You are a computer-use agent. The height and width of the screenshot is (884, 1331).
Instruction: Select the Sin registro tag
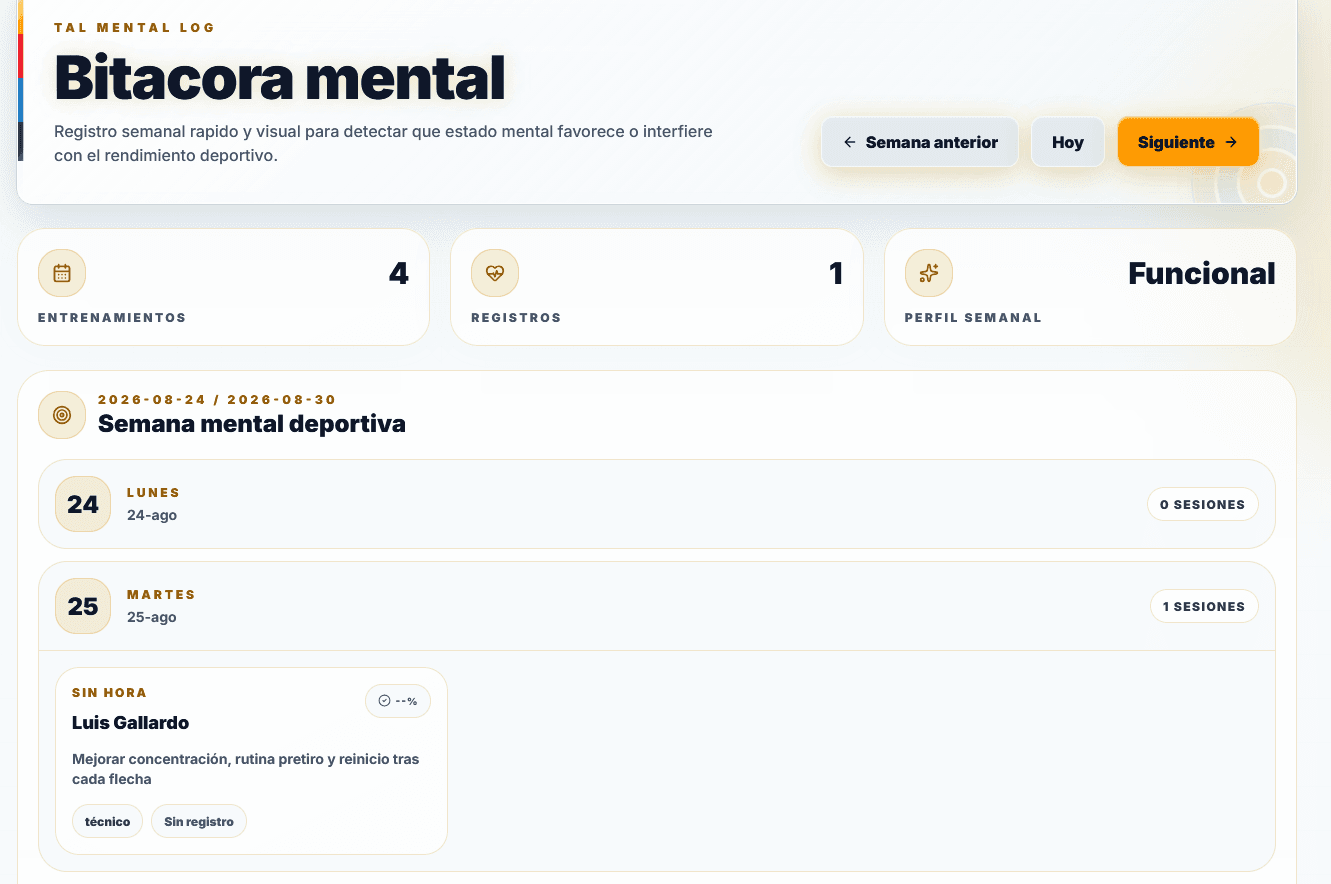pos(198,821)
